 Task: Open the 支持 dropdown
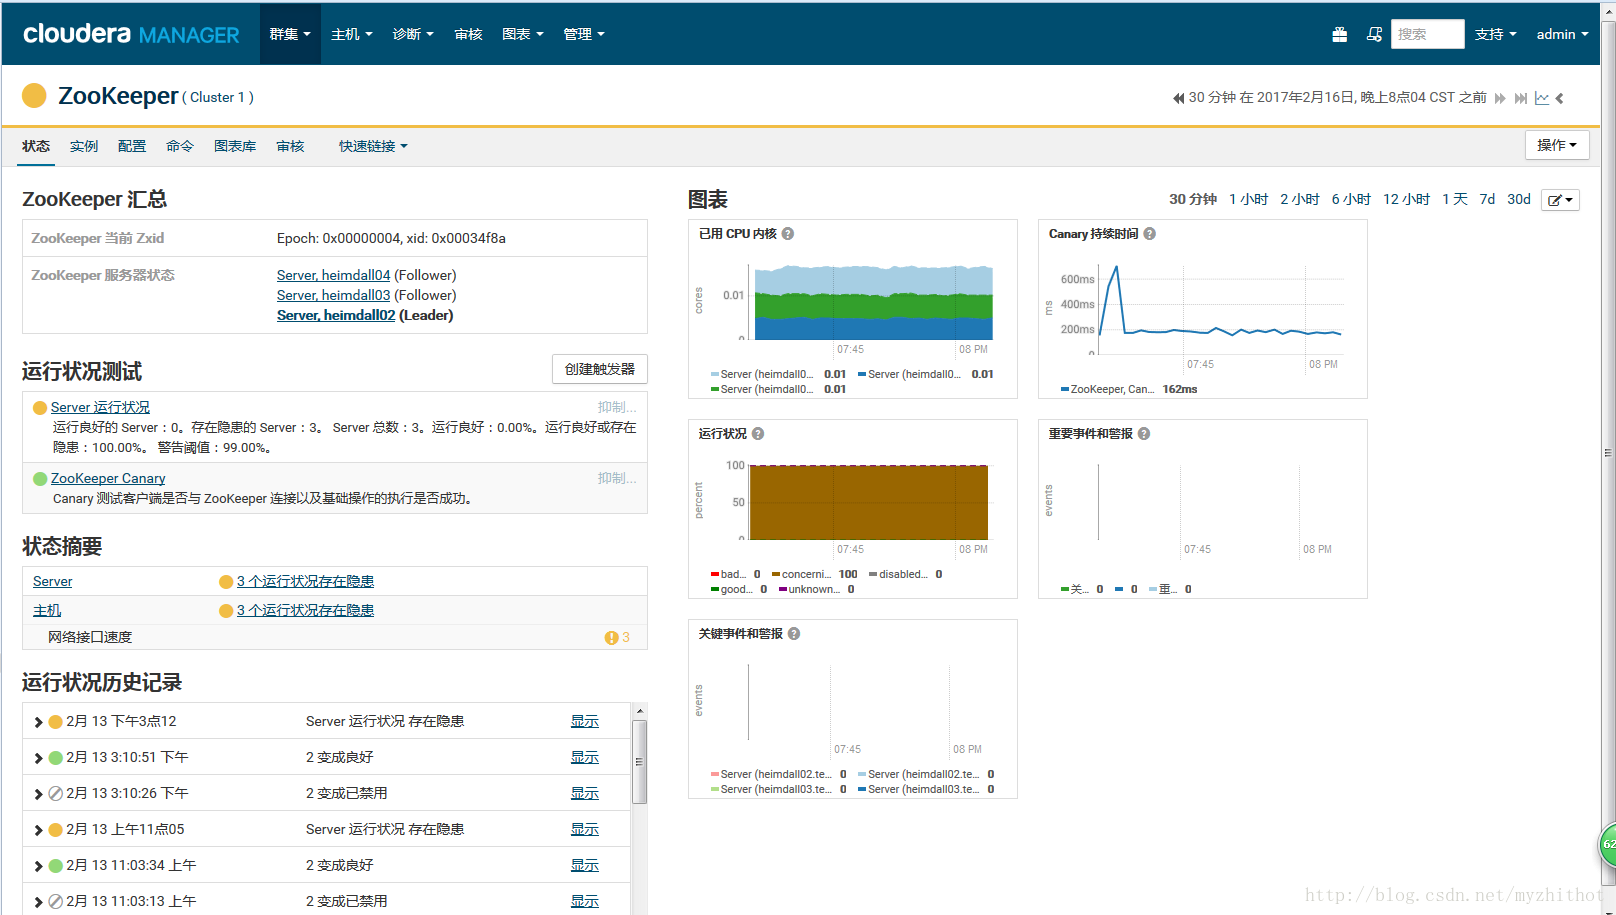pos(1496,34)
